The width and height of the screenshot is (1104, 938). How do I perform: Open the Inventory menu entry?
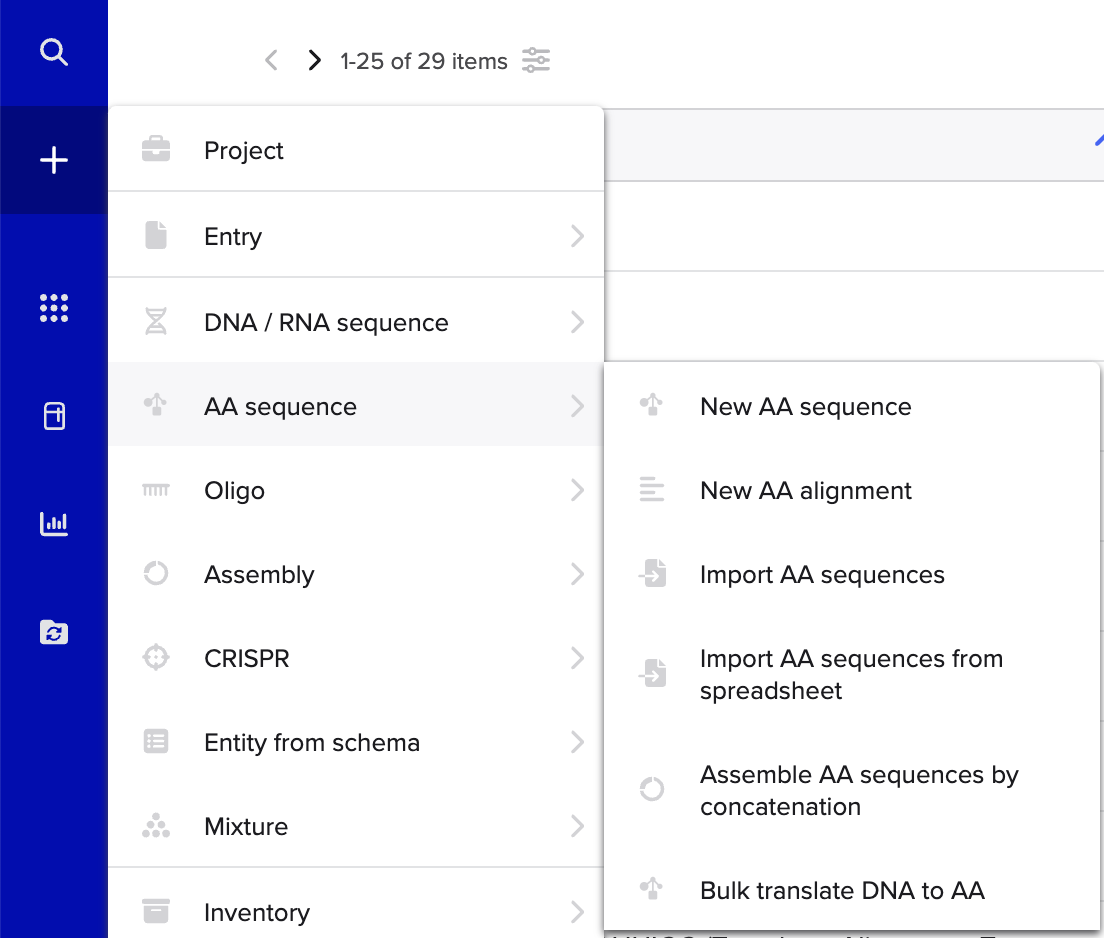pos(356,912)
